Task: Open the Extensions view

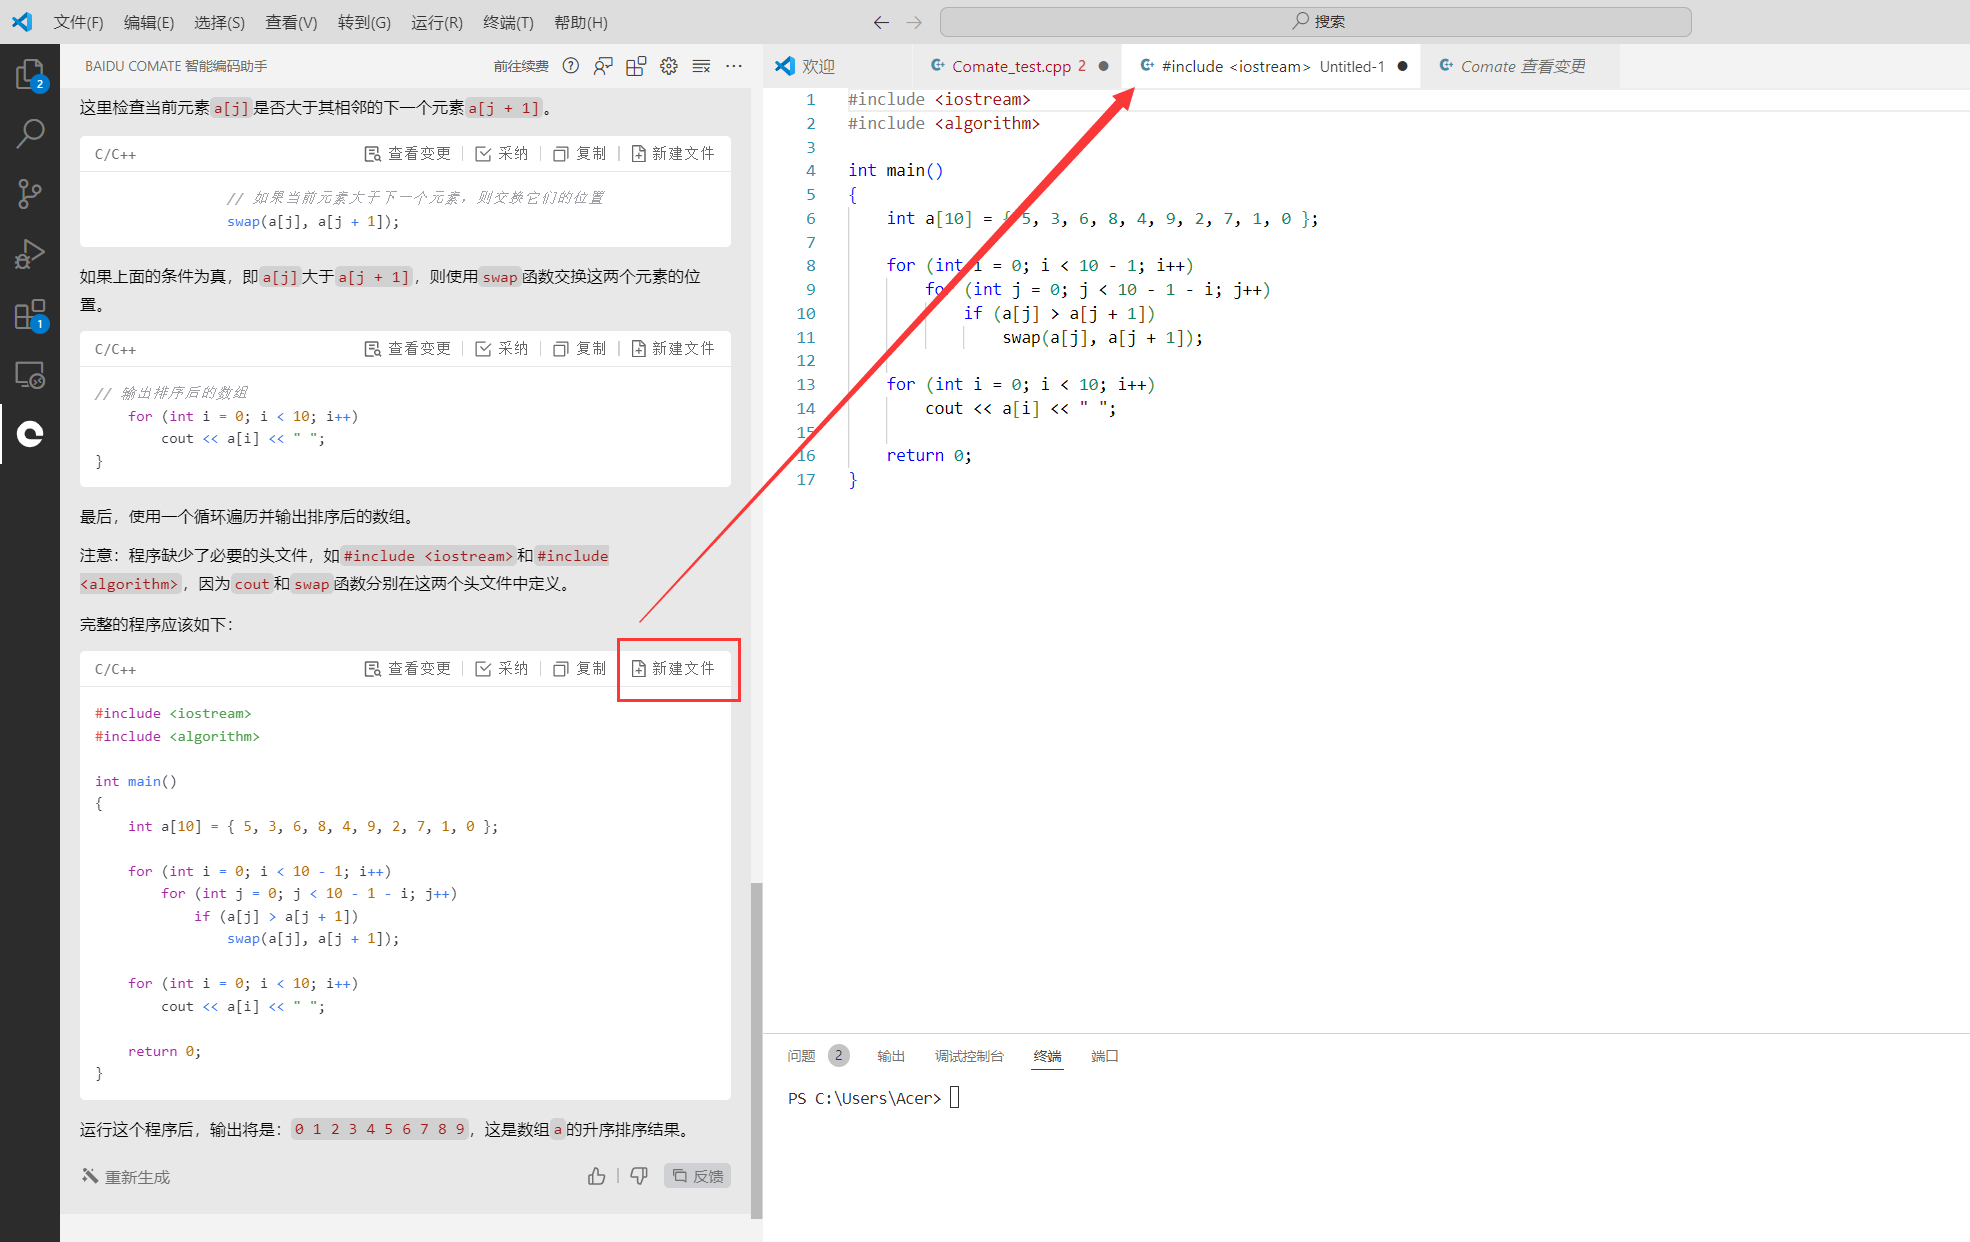Action: pyautogui.click(x=30, y=315)
